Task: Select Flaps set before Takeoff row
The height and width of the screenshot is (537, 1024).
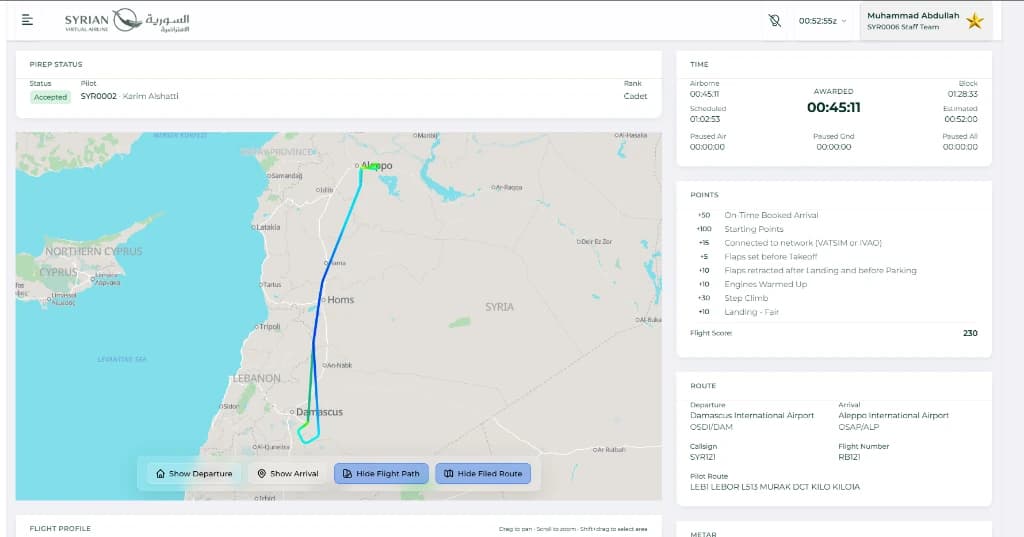Action: tap(833, 257)
